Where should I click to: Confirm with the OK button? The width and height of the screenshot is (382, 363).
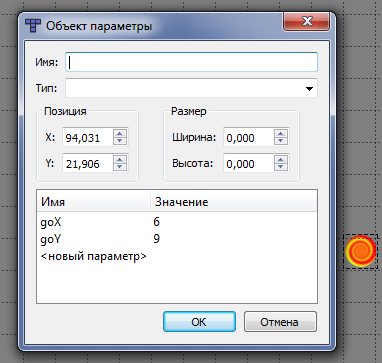pos(199,322)
